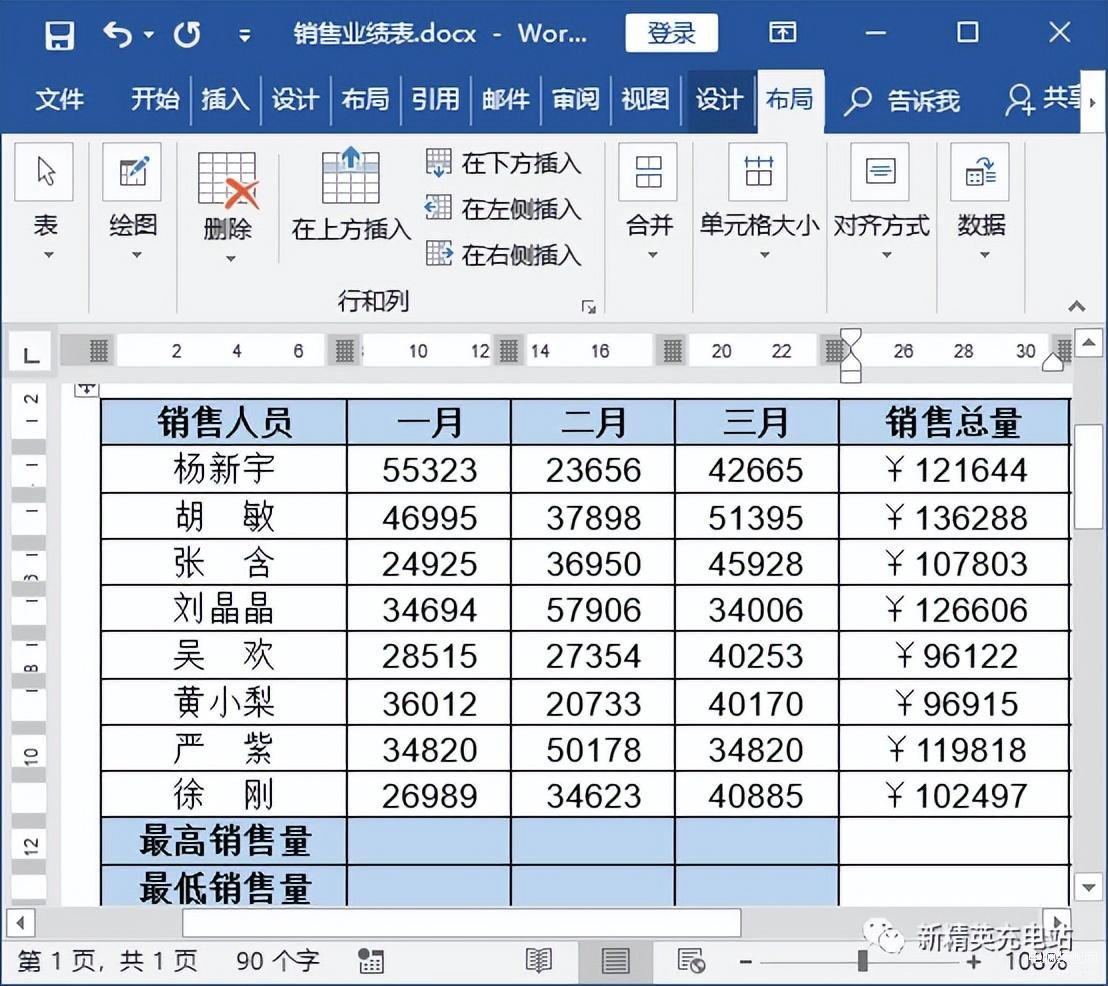Switch to the 邮件 tab
1108x986 pixels.
pos(505,99)
